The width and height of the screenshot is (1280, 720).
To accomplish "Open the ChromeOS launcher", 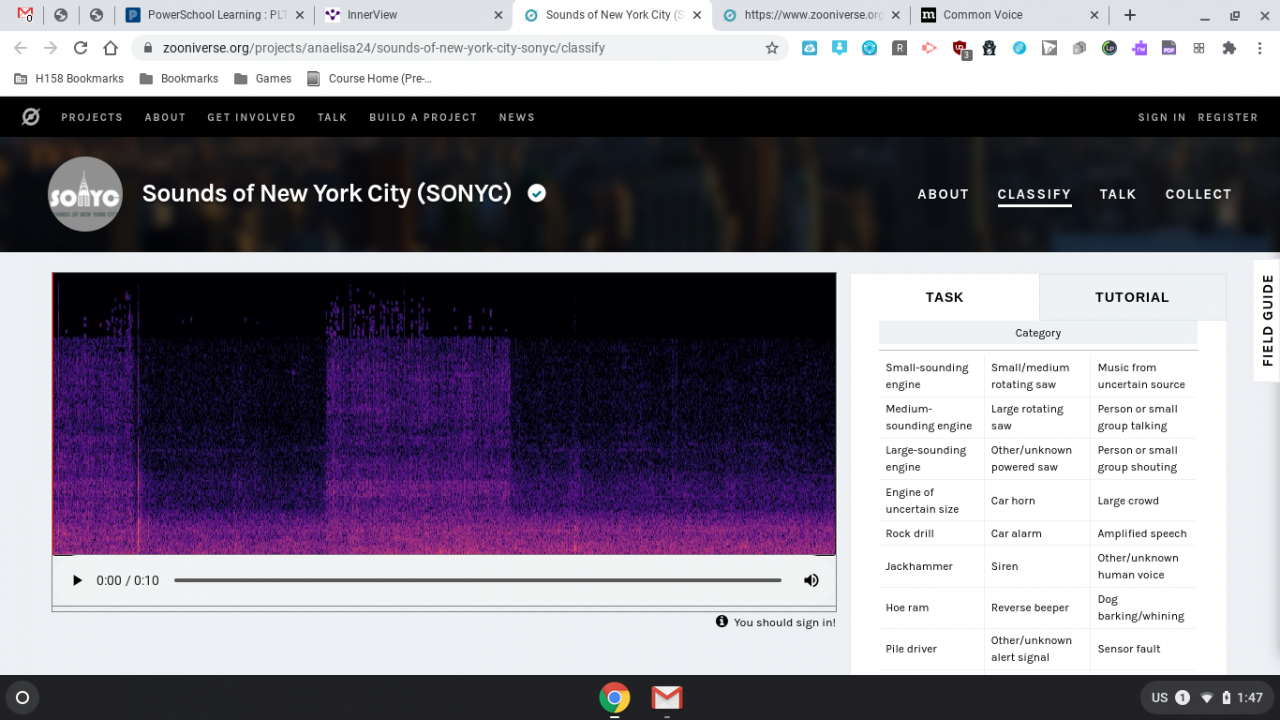I will coord(23,697).
